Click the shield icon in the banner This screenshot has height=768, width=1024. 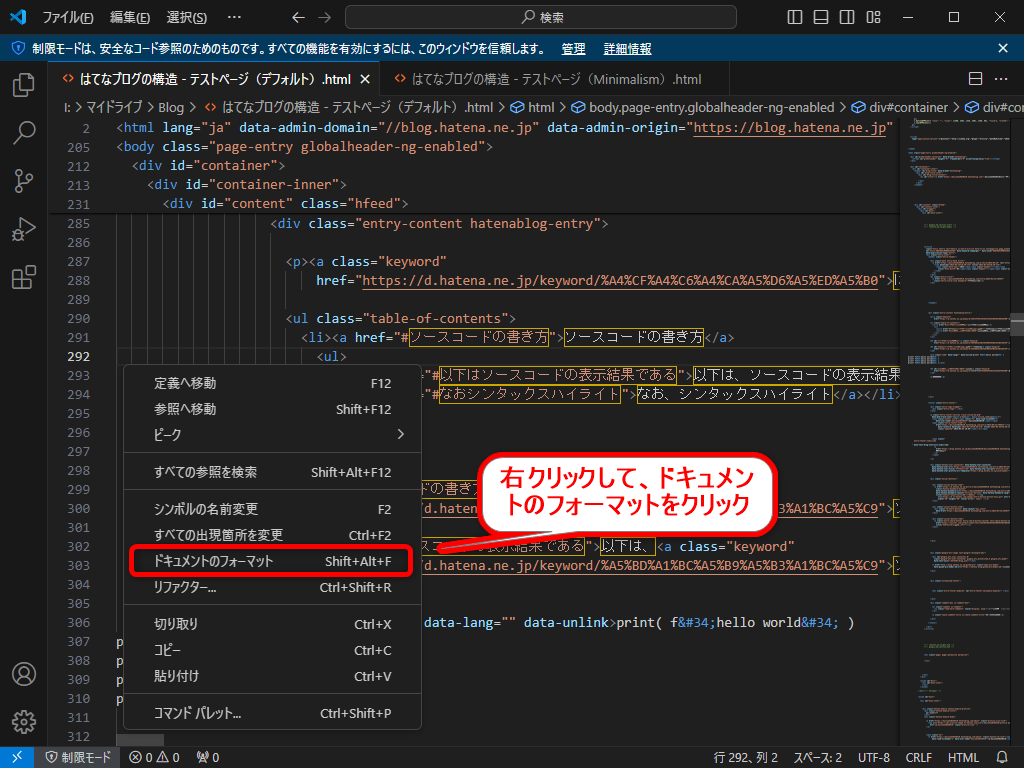18,48
